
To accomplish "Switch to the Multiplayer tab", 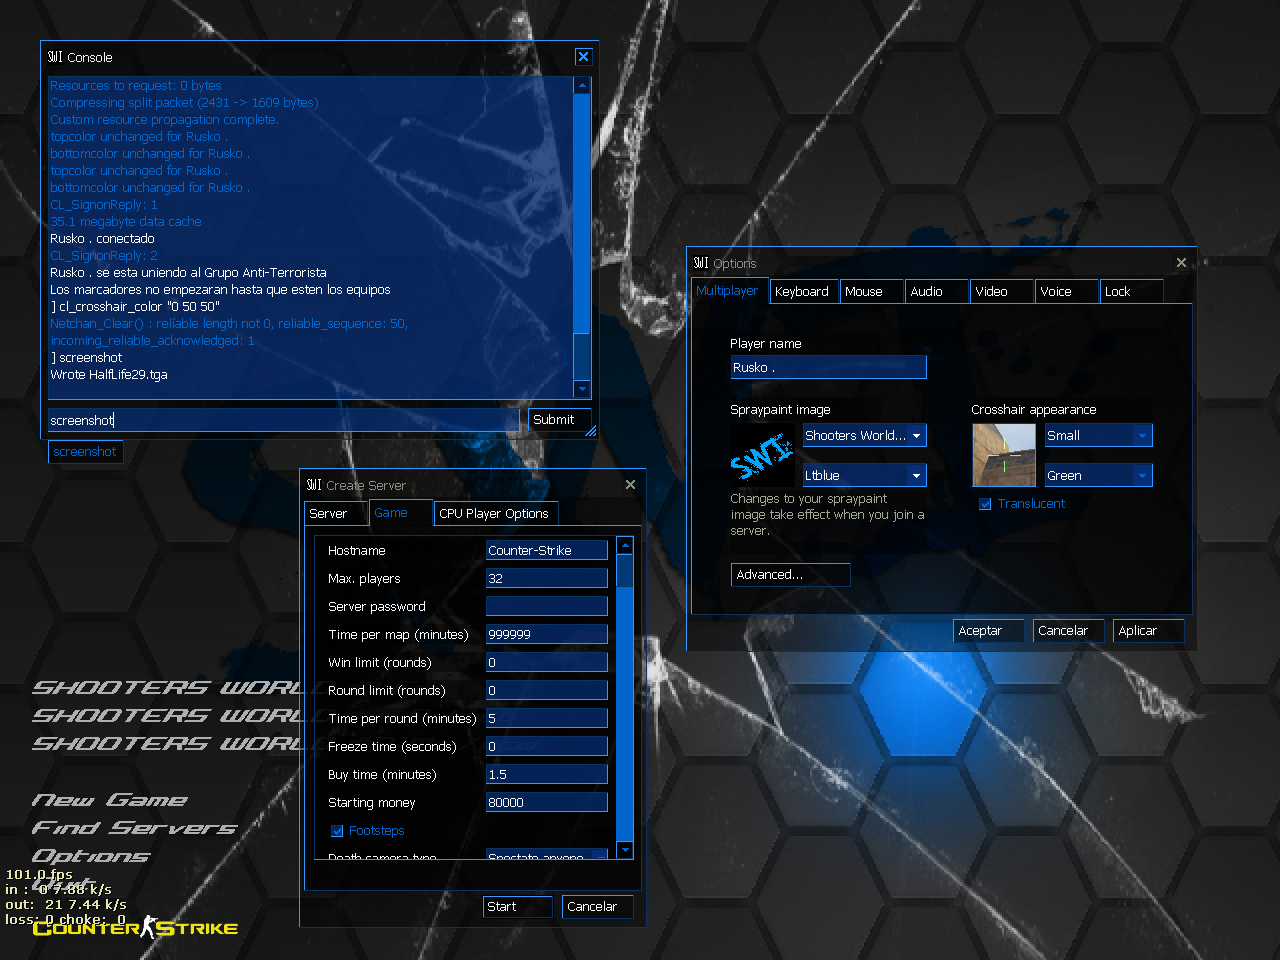I will [728, 291].
